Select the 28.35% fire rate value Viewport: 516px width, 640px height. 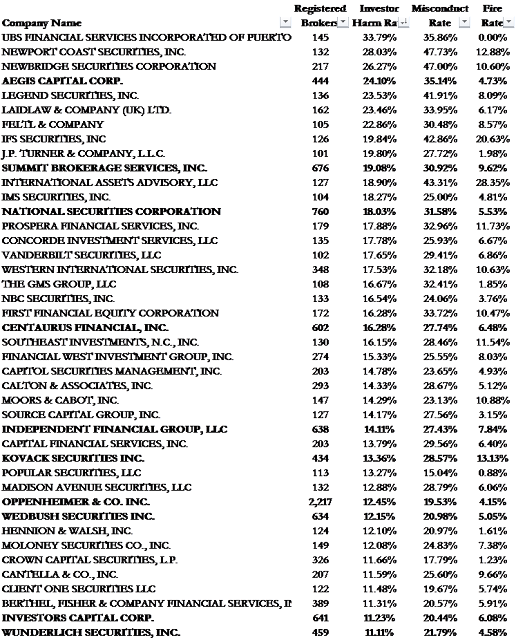493,182
